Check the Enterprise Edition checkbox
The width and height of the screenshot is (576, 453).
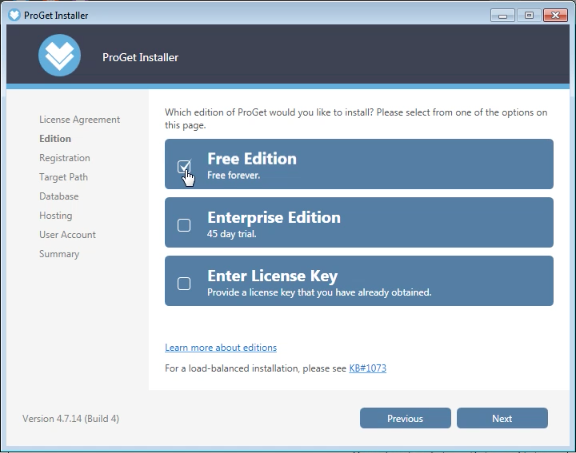click(x=184, y=225)
